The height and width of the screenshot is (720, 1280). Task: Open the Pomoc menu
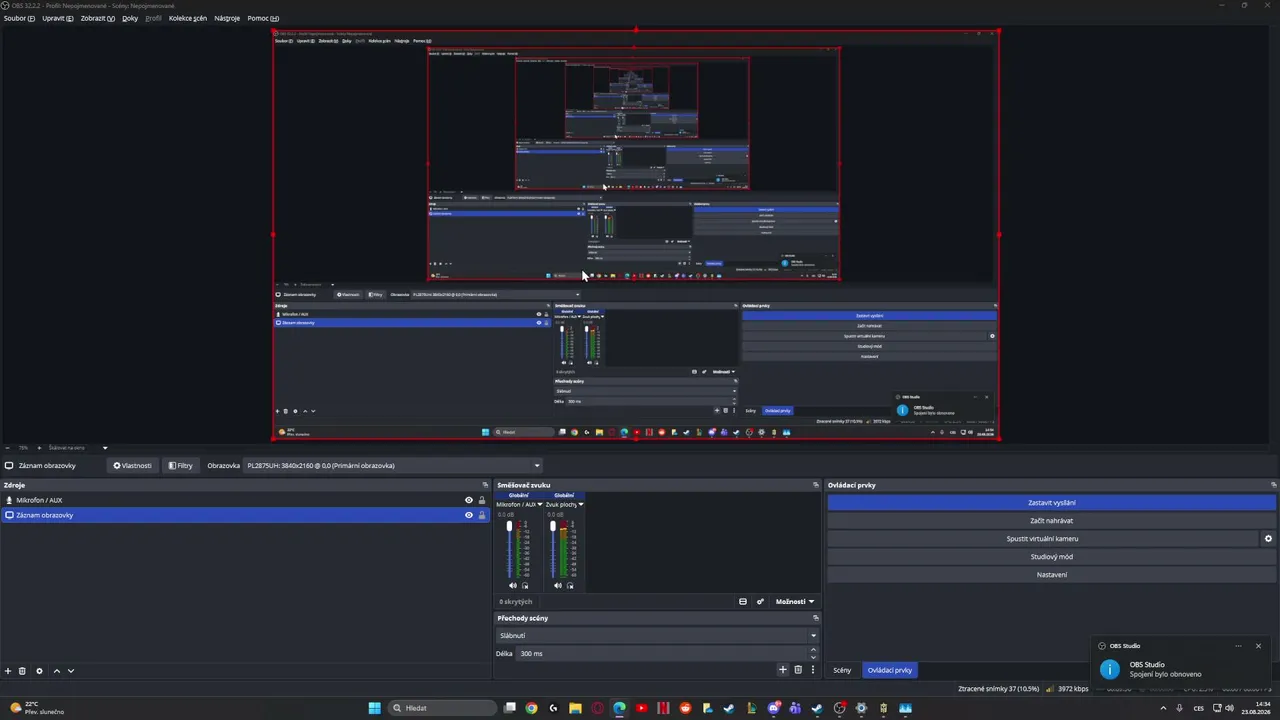pos(263,18)
